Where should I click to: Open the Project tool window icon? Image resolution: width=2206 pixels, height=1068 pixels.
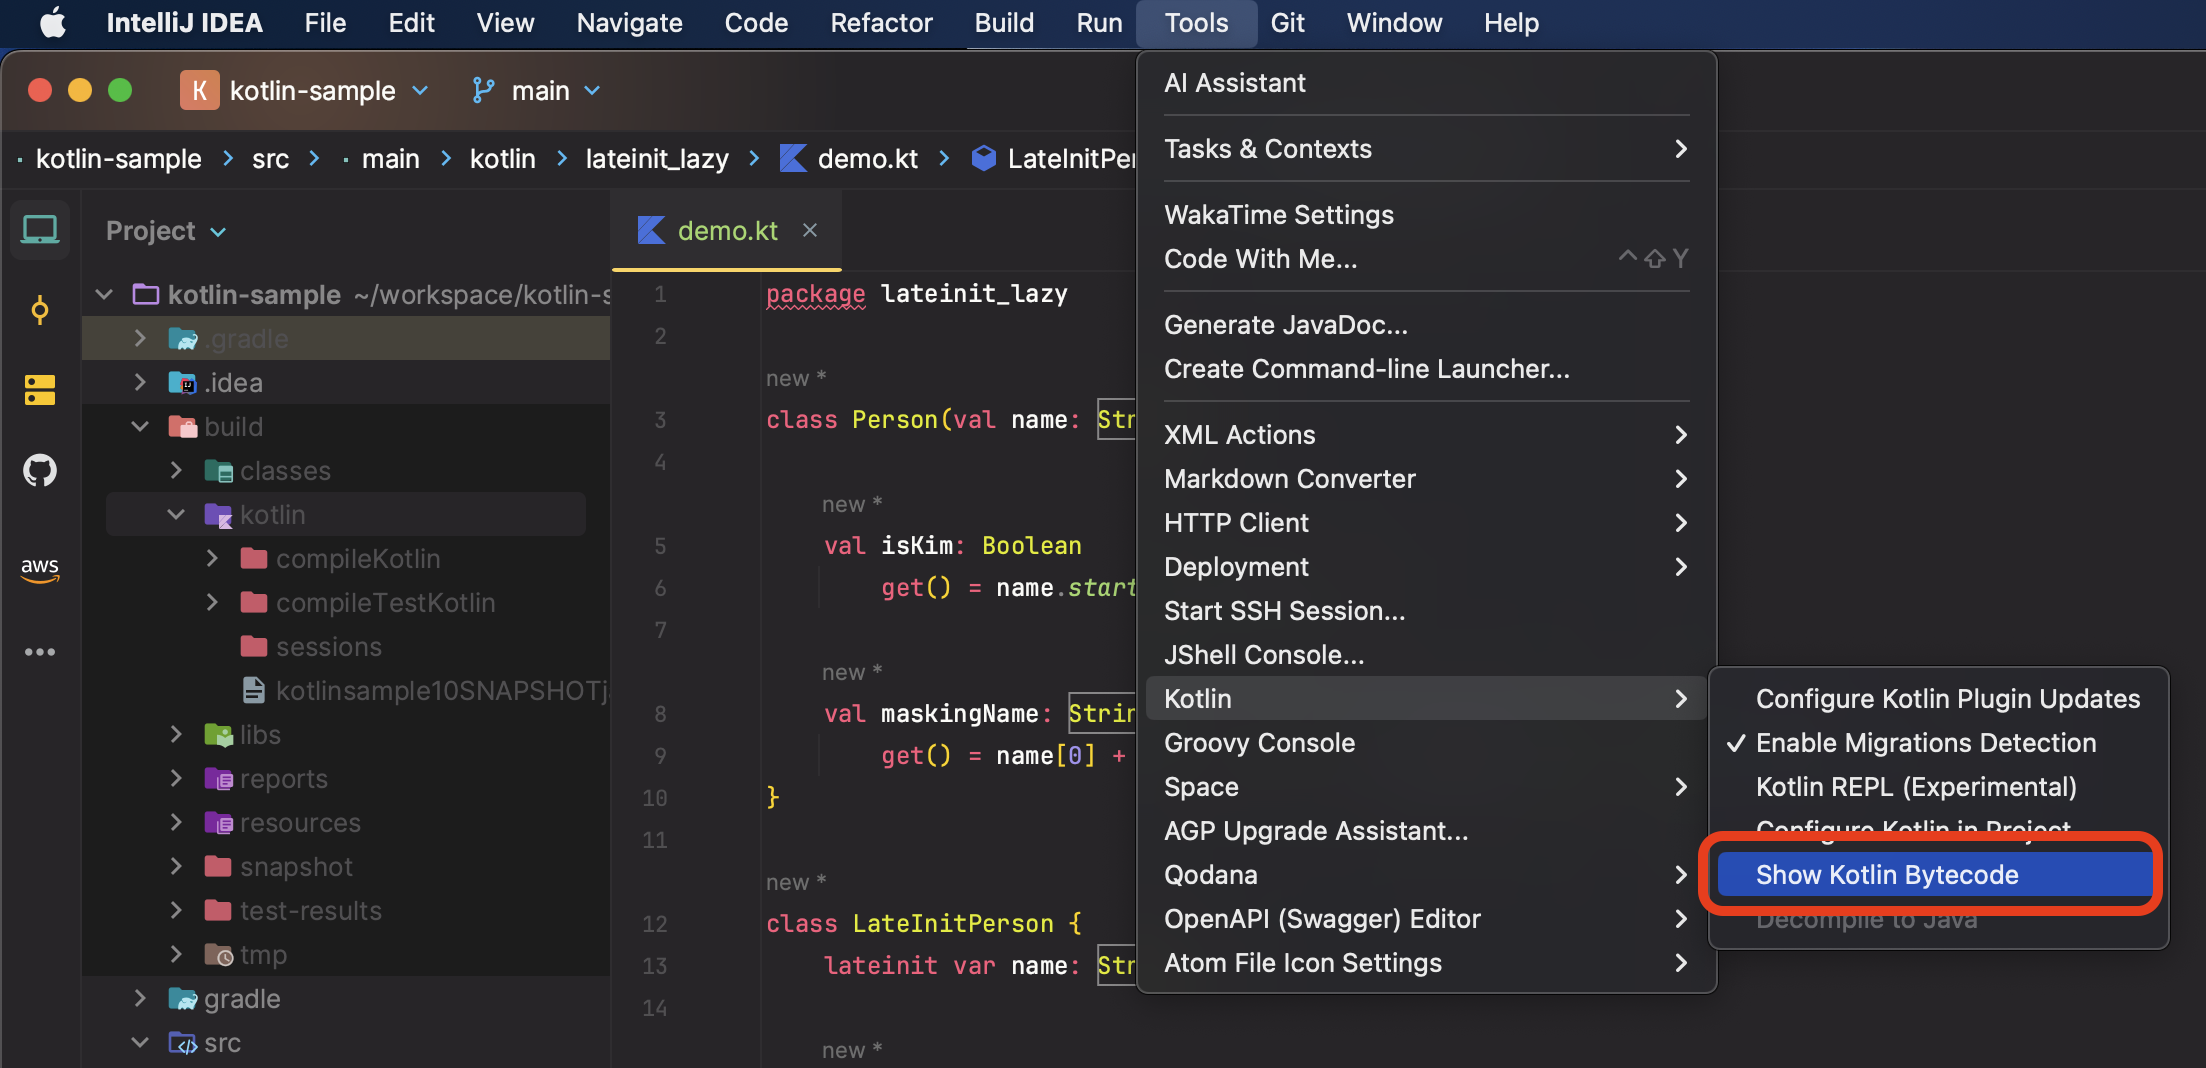(x=40, y=230)
